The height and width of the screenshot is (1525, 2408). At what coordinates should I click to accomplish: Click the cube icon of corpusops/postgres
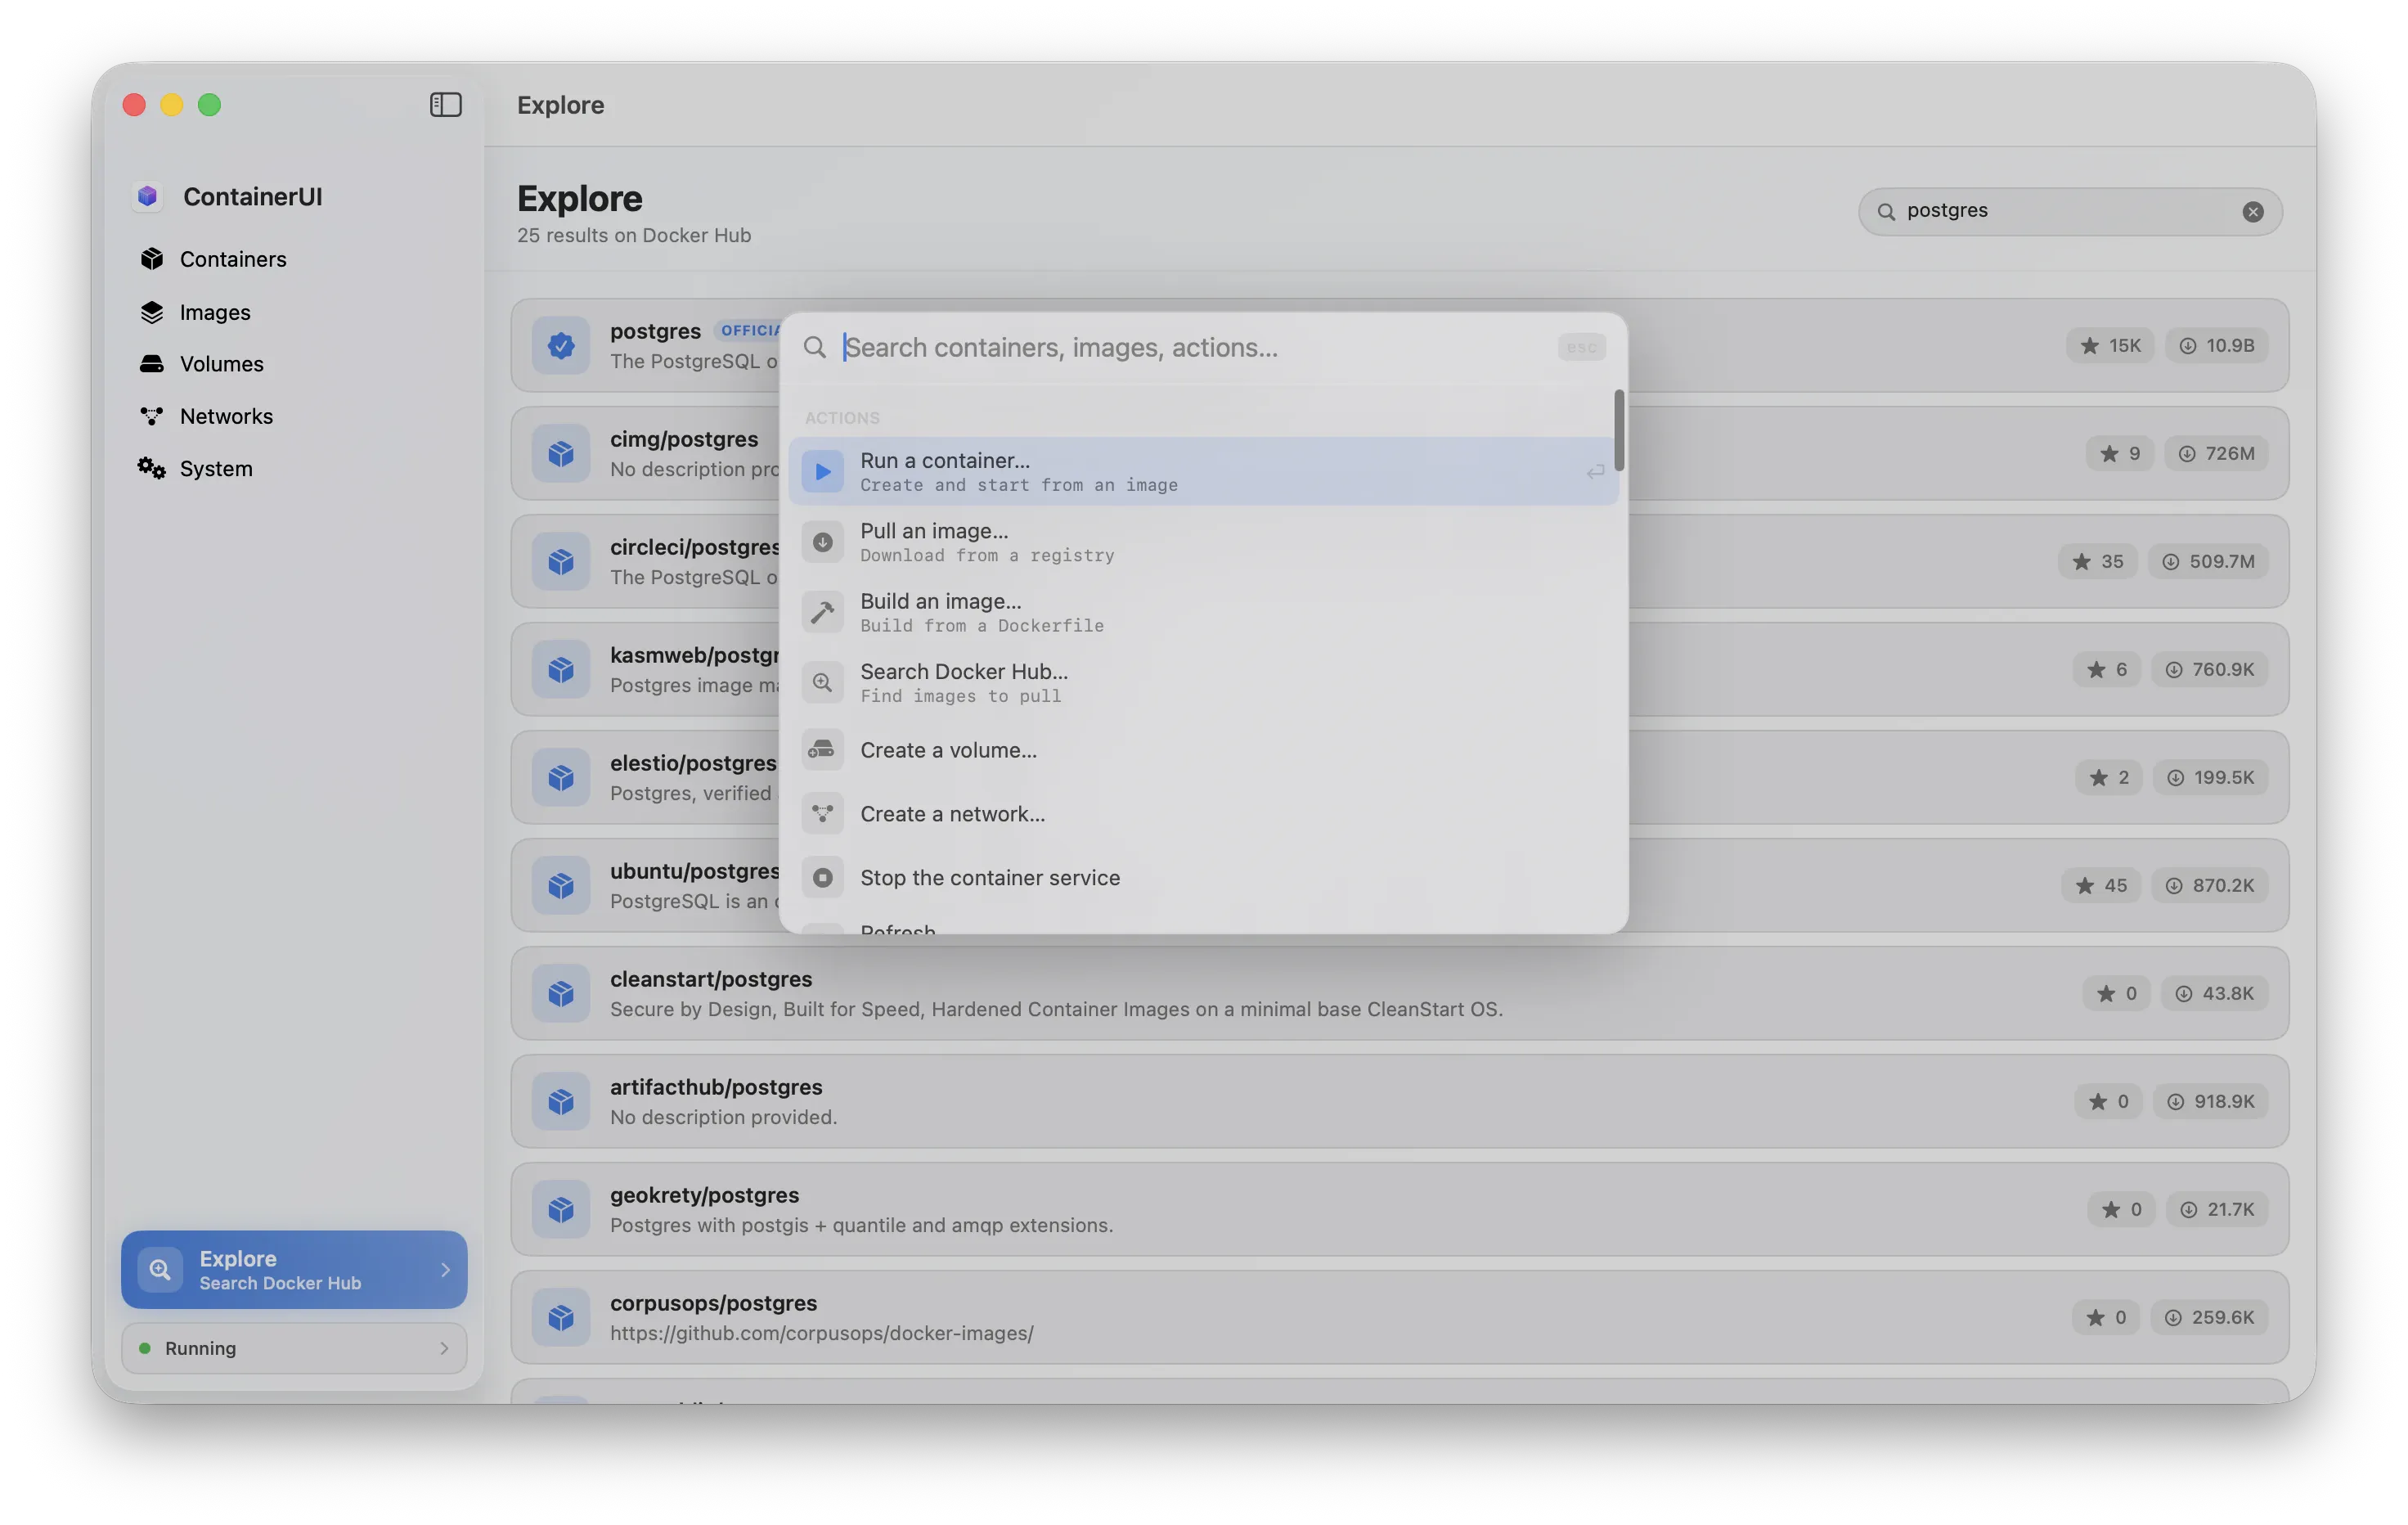[561, 1317]
